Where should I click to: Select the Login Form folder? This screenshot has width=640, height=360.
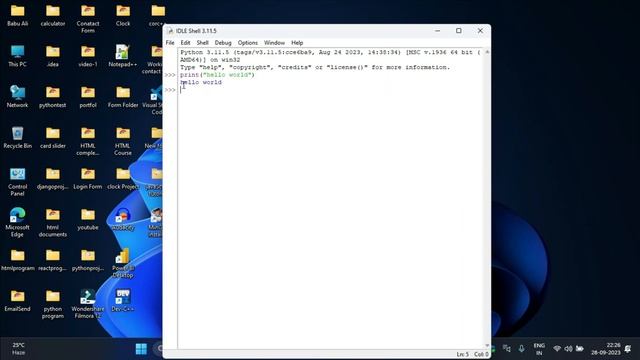88,178
